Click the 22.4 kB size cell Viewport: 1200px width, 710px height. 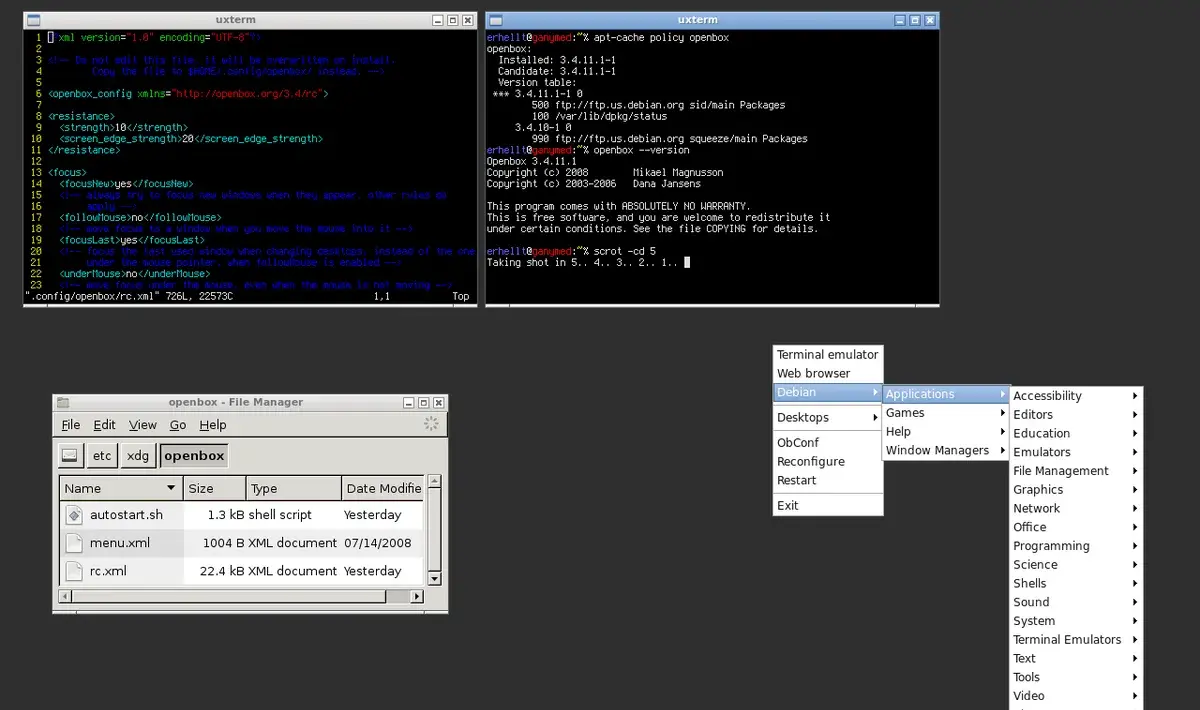[x=222, y=571]
